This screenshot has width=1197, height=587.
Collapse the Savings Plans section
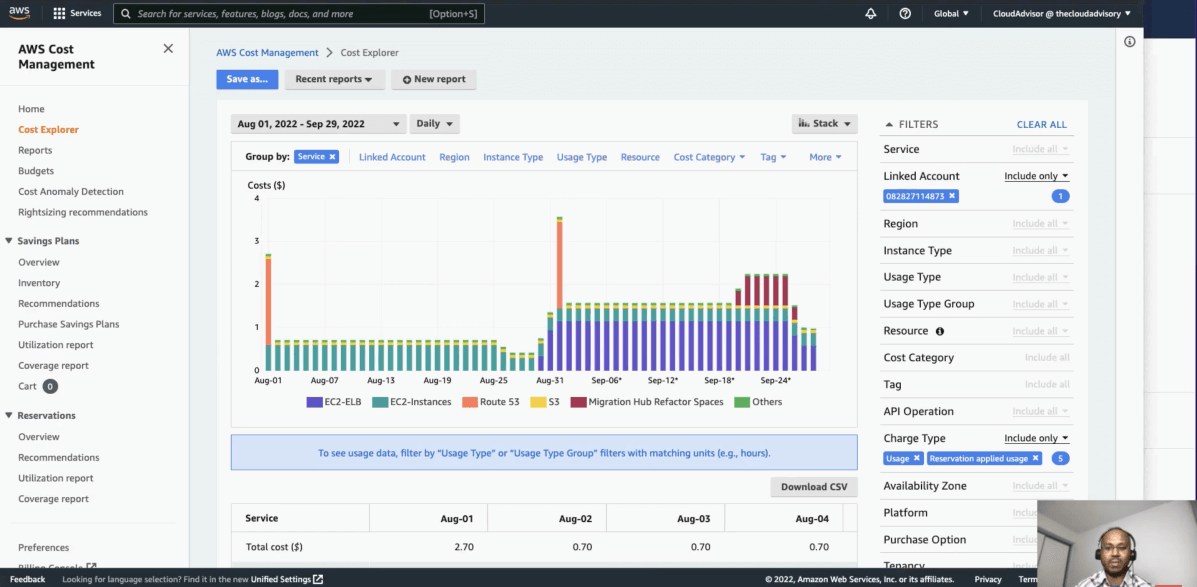(x=9, y=241)
